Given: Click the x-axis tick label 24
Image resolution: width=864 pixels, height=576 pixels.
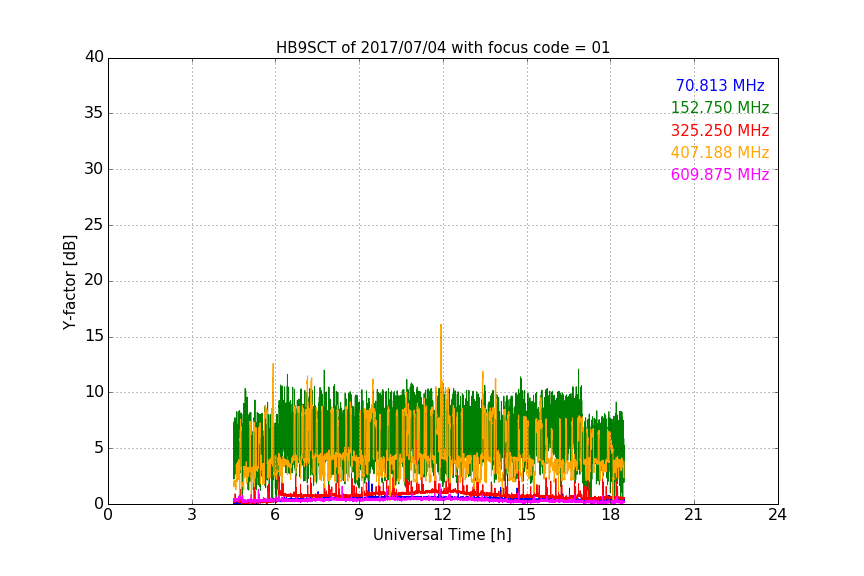Looking at the screenshot, I should click(777, 515).
